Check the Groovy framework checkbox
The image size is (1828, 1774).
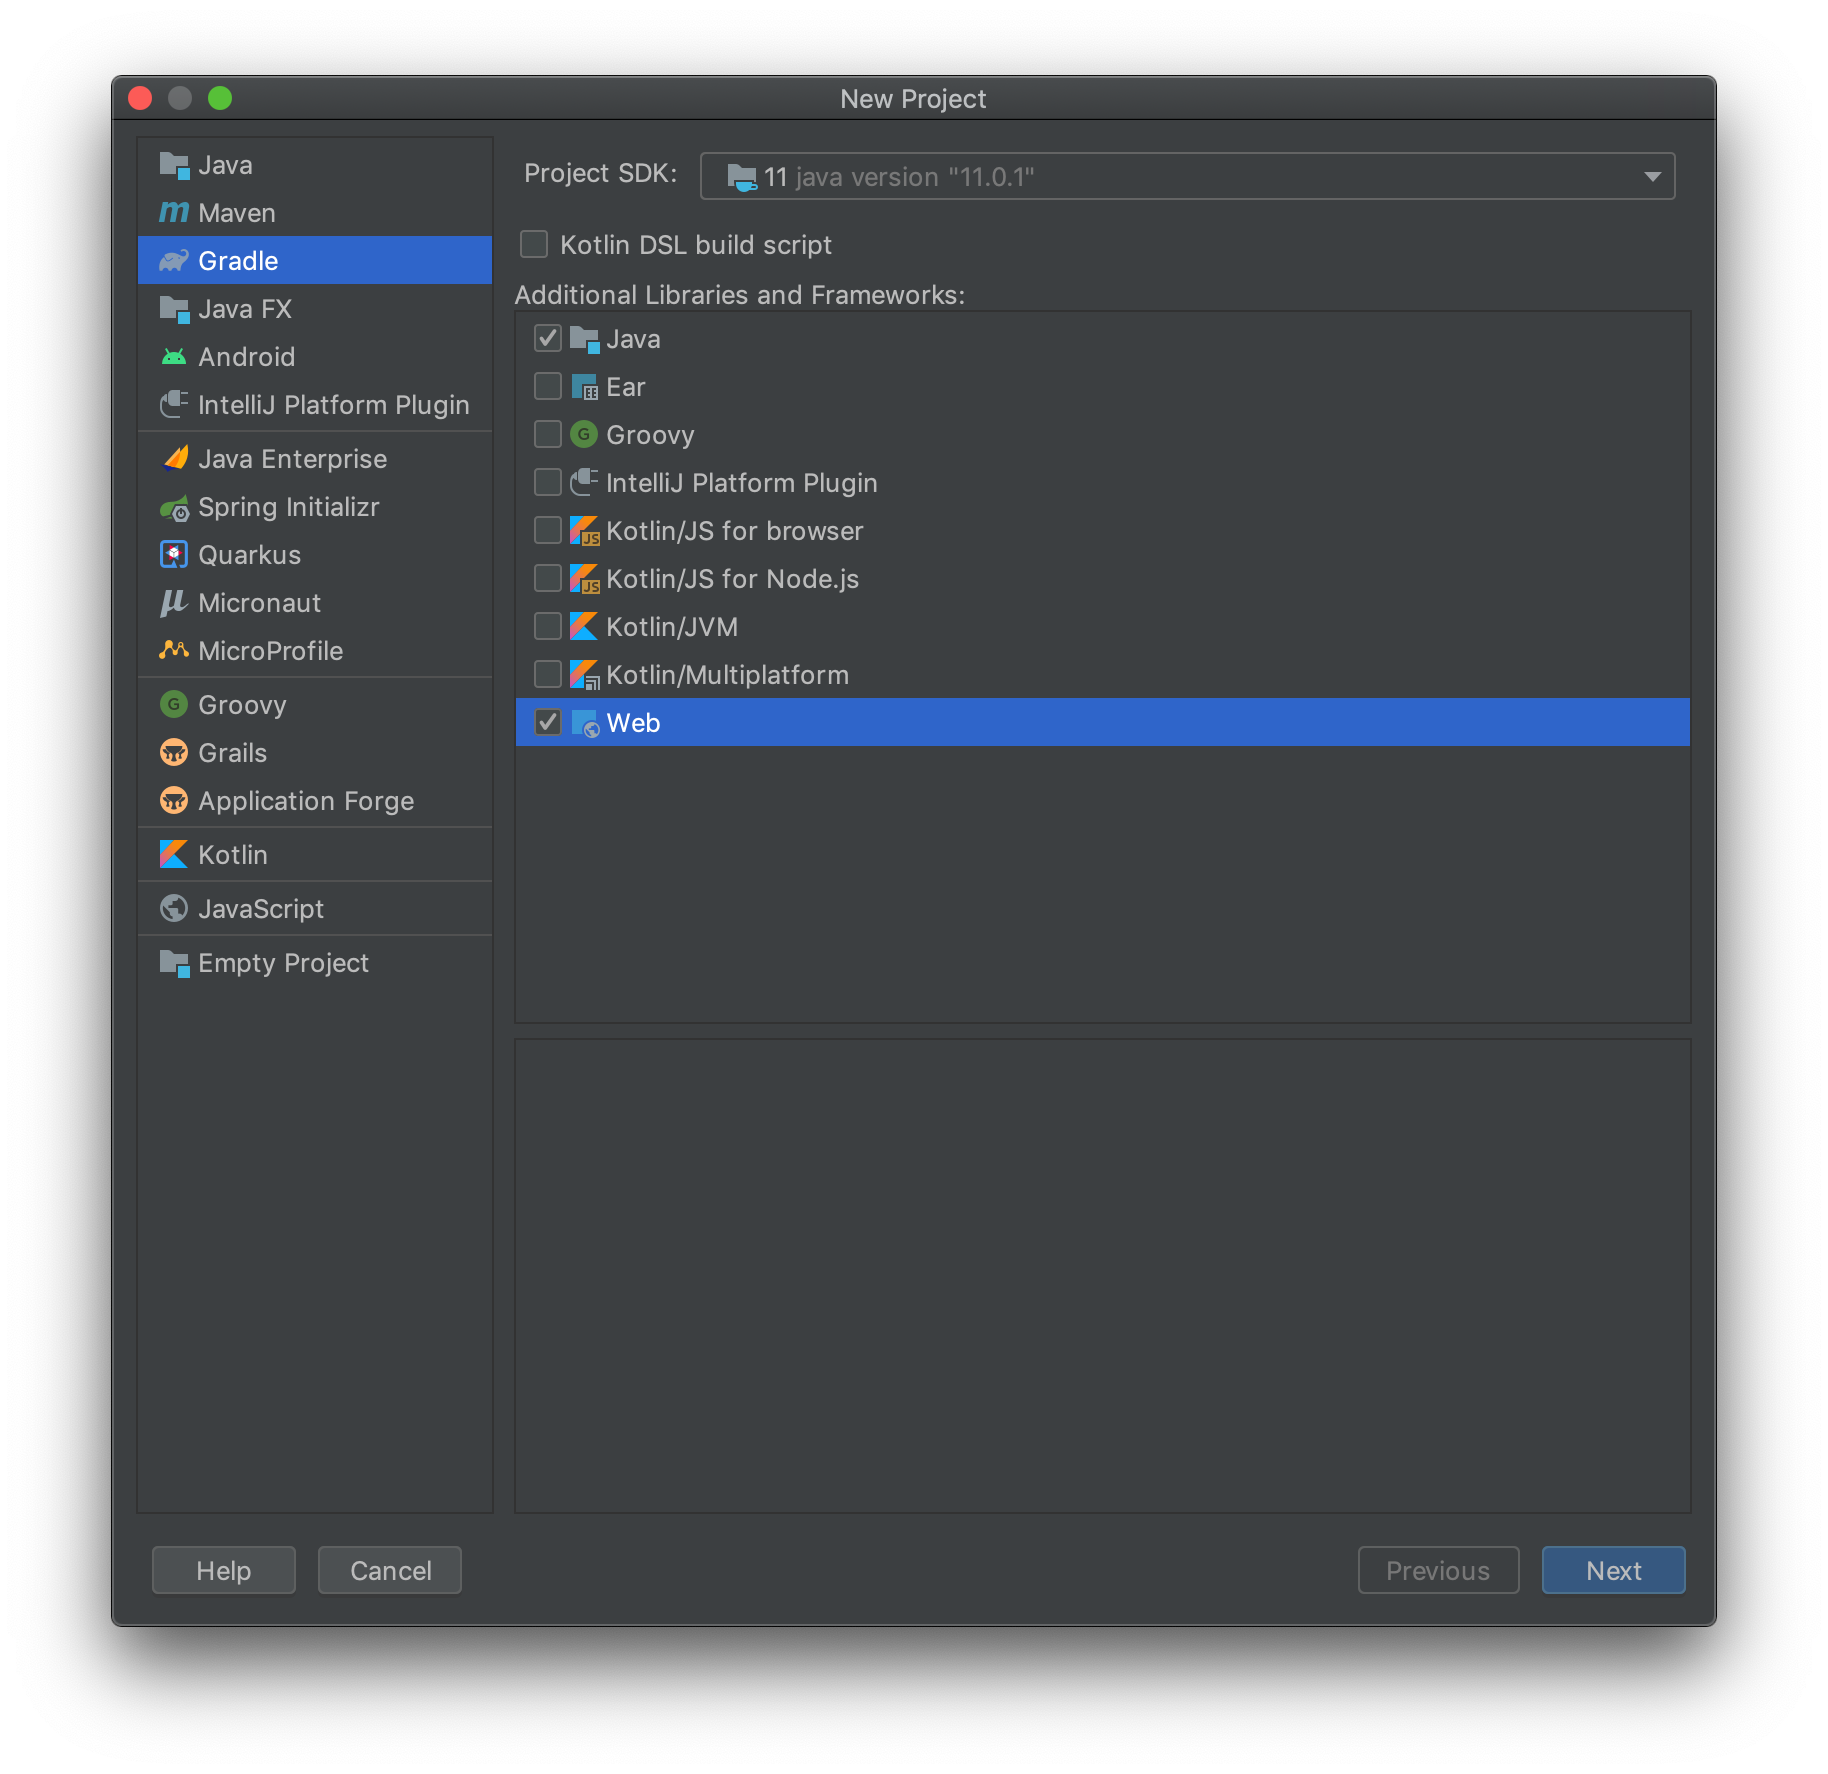548,434
